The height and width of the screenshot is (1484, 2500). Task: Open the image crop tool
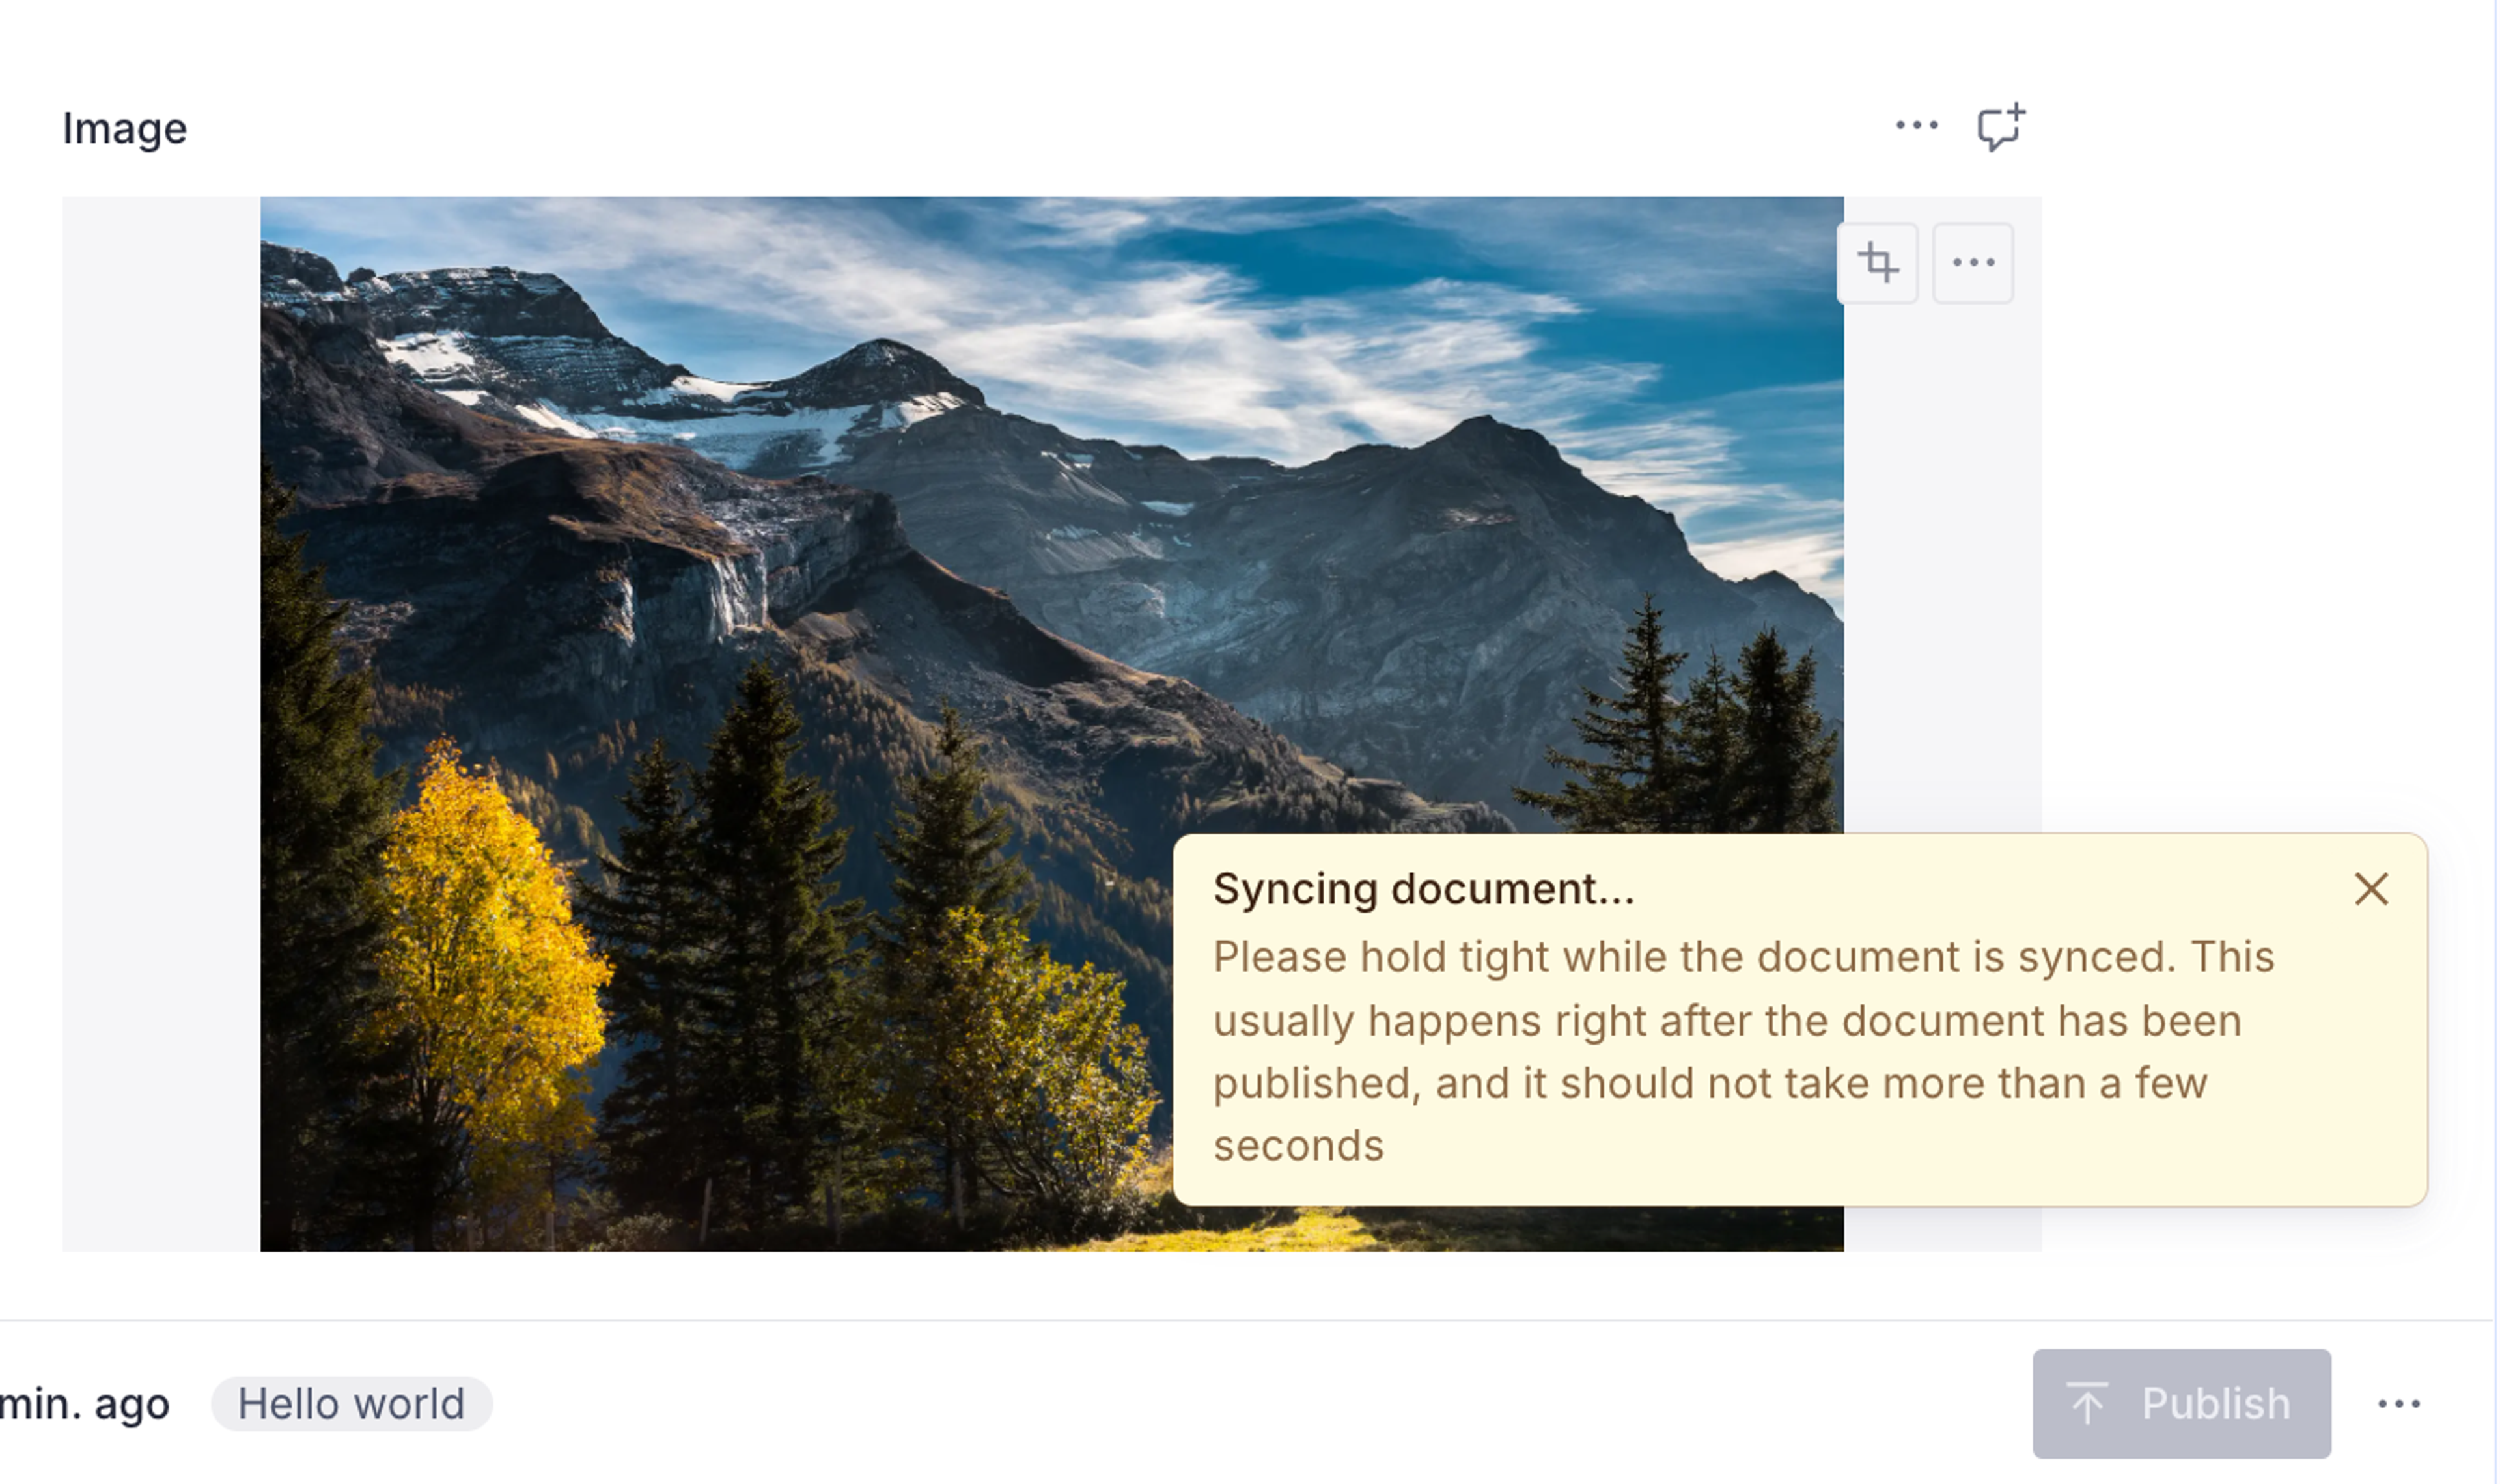(1877, 263)
